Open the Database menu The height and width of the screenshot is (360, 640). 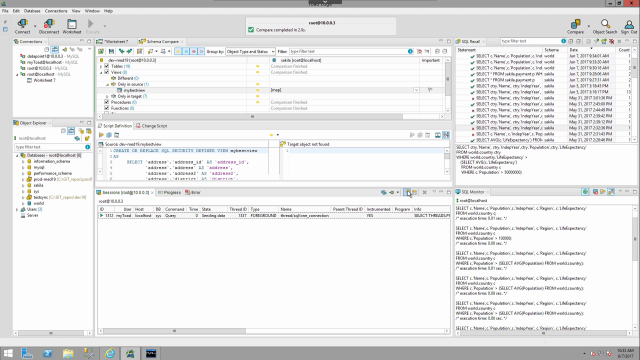32,11
